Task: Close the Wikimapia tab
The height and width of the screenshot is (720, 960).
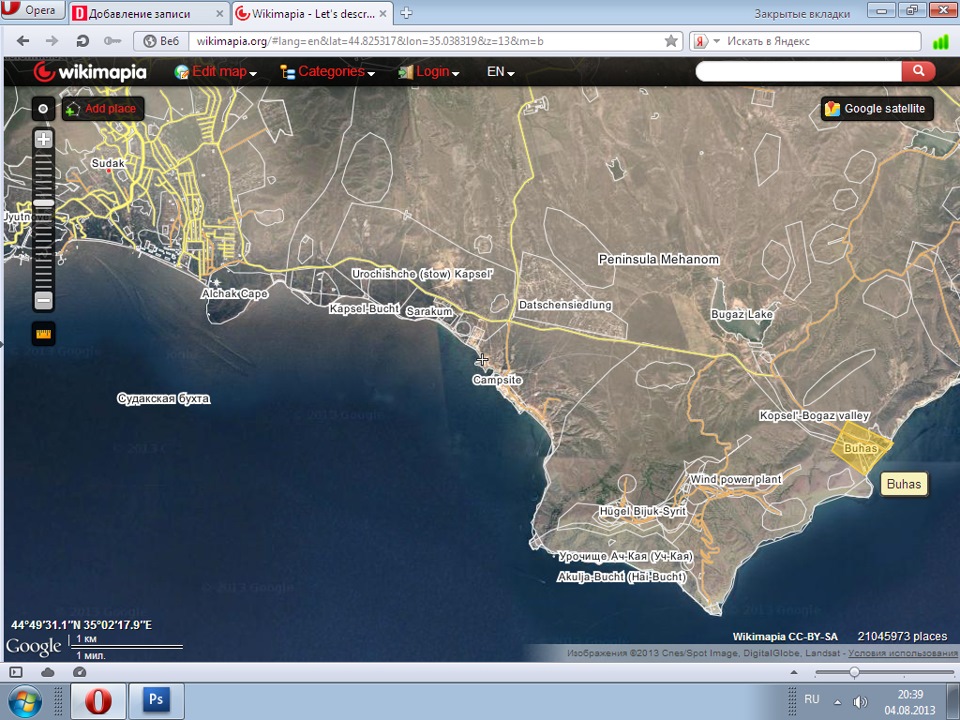Action: pyautogui.click(x=383, y=13)
